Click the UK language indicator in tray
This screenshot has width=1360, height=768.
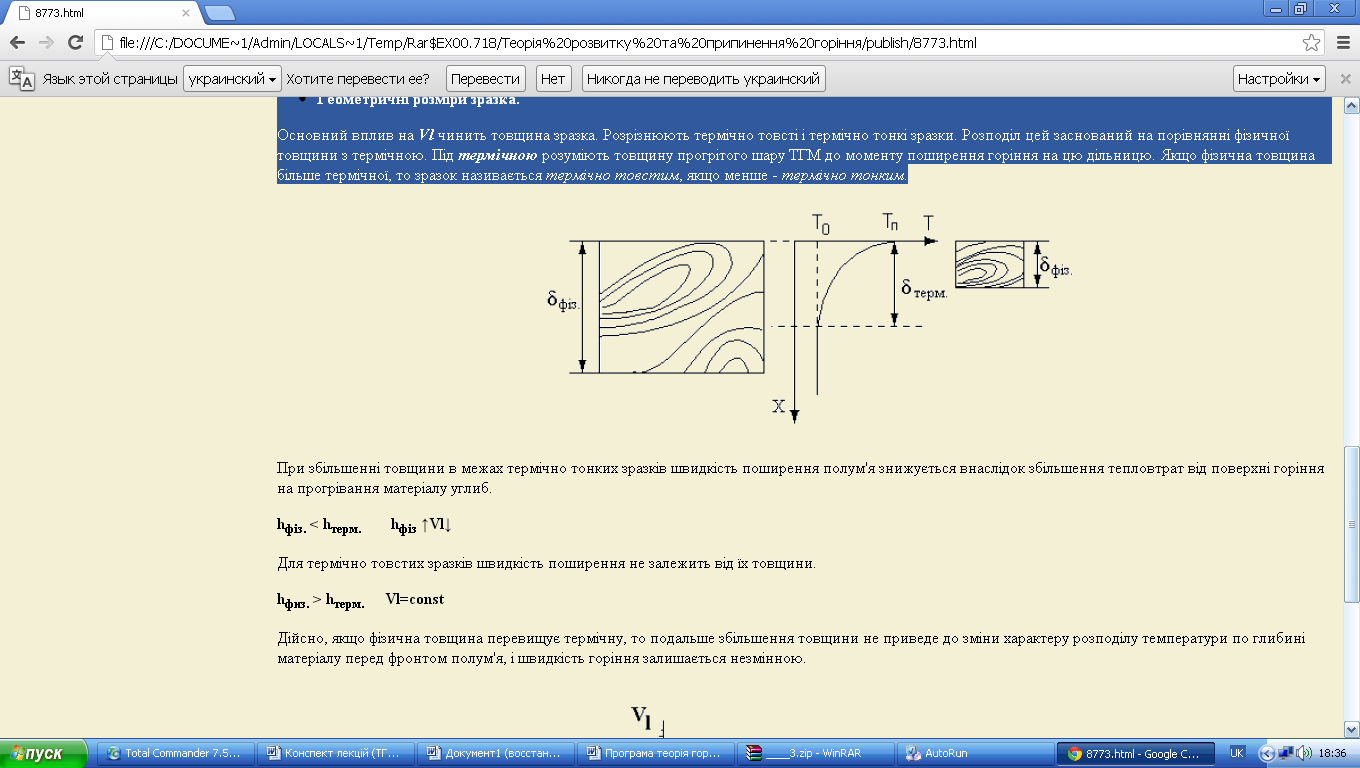[1236, 754]
